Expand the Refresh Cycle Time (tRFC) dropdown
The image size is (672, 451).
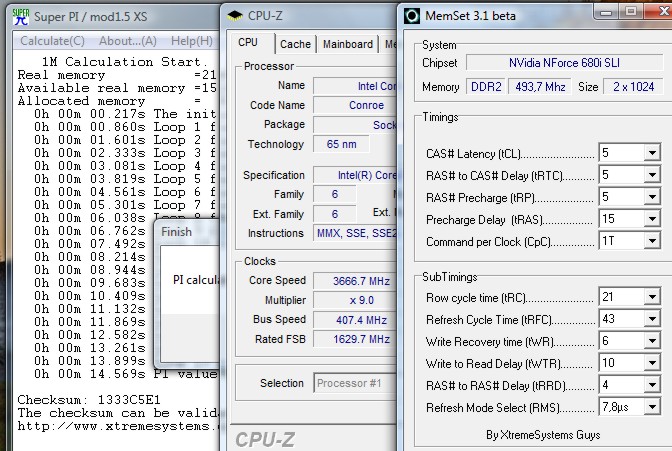pos(652,319)
